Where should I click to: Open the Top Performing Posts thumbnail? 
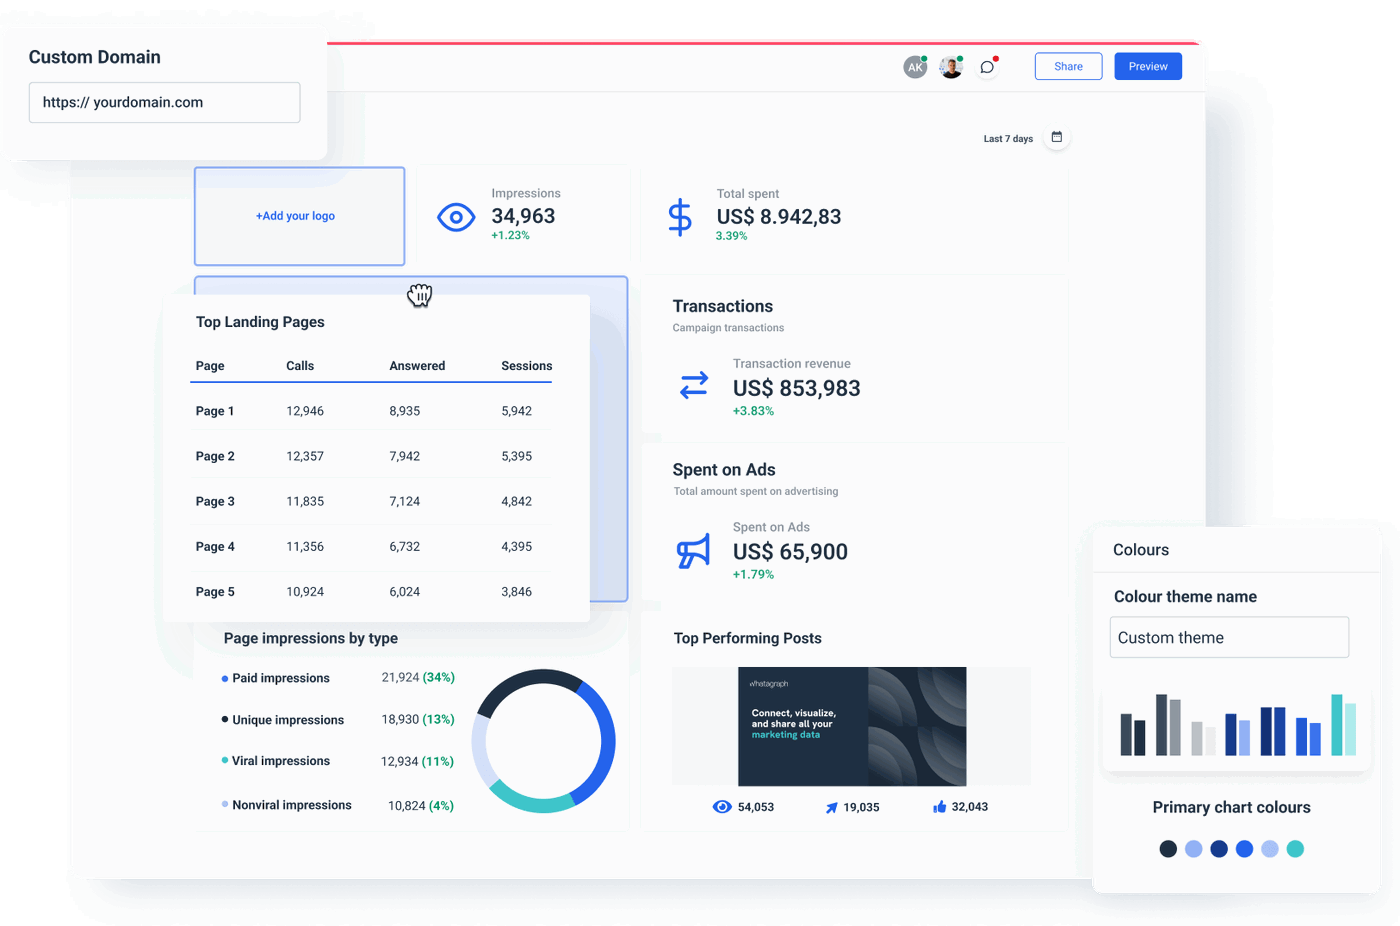coord(851,727)
